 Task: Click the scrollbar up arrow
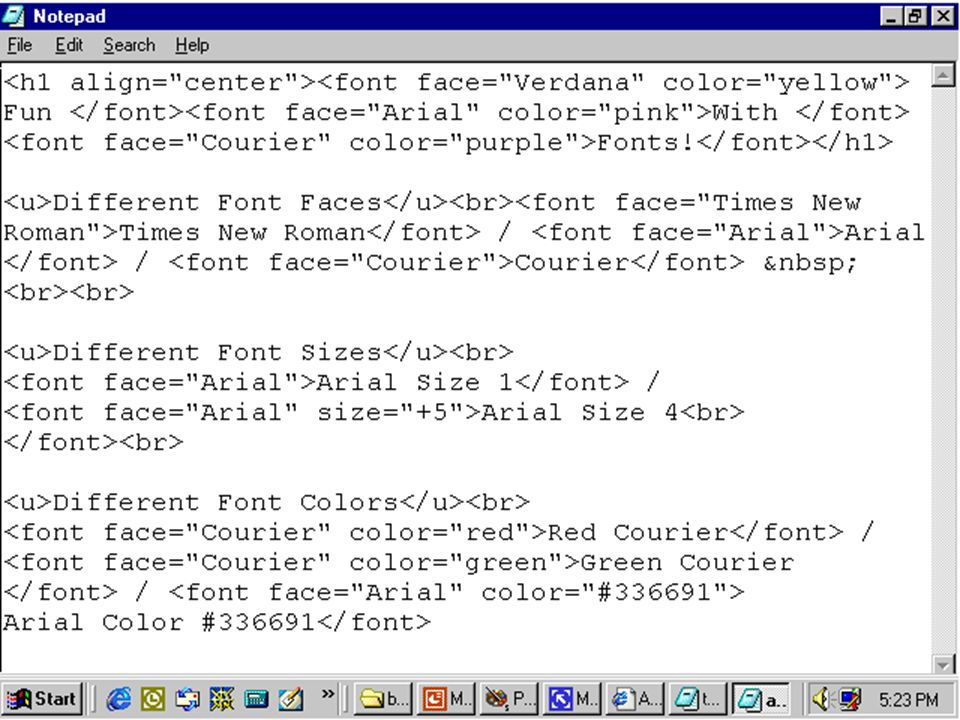[x=942, y=75]
